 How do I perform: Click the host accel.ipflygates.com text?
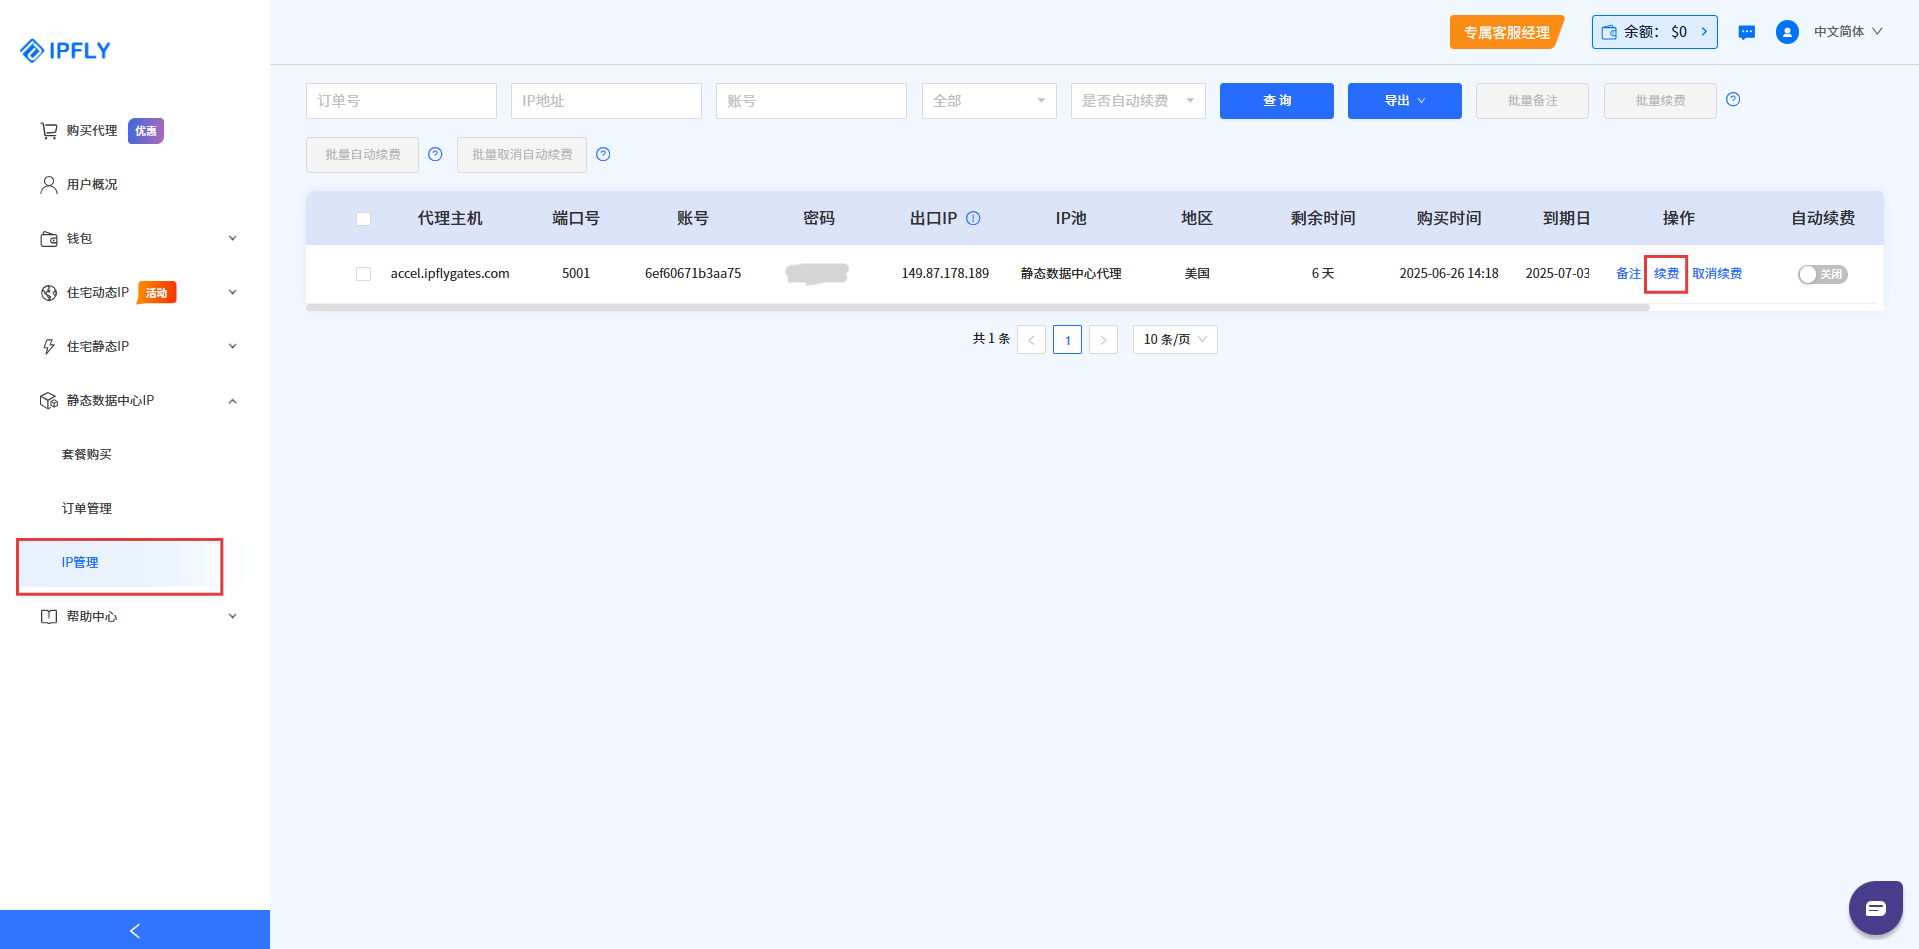450,274
